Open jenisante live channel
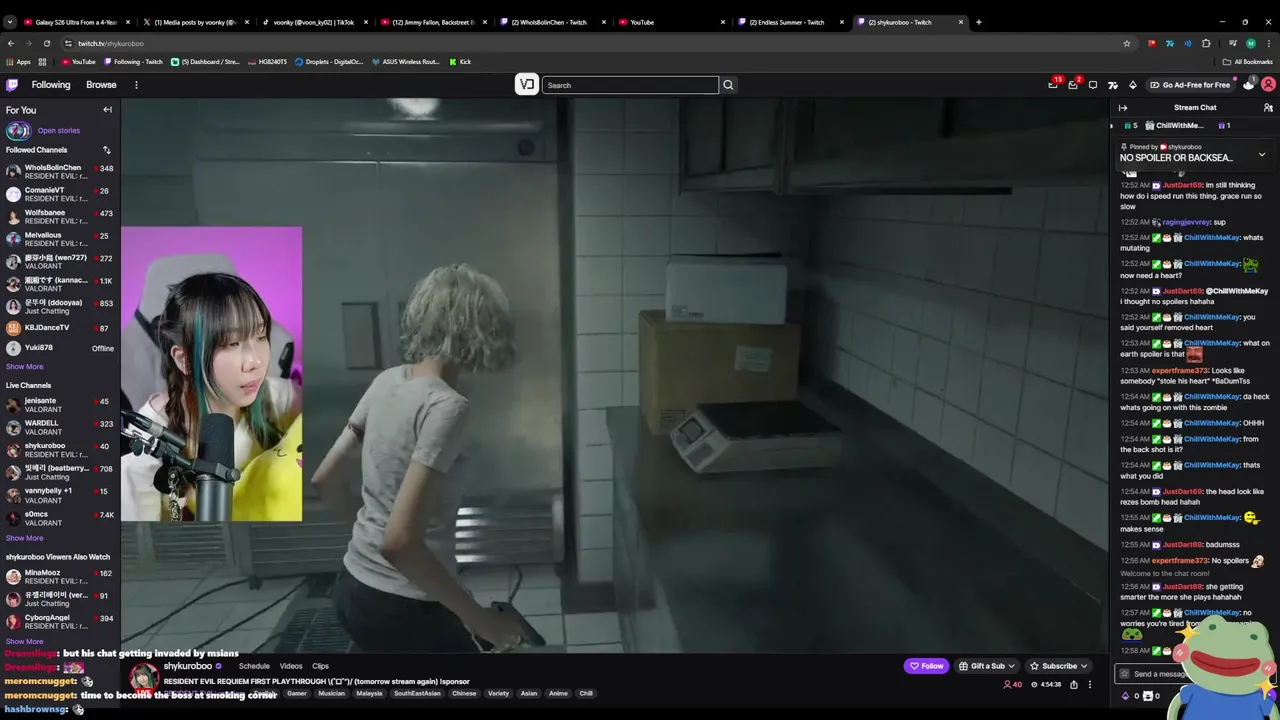Viewport: 1280px width, 720px height. click(60, 405)
